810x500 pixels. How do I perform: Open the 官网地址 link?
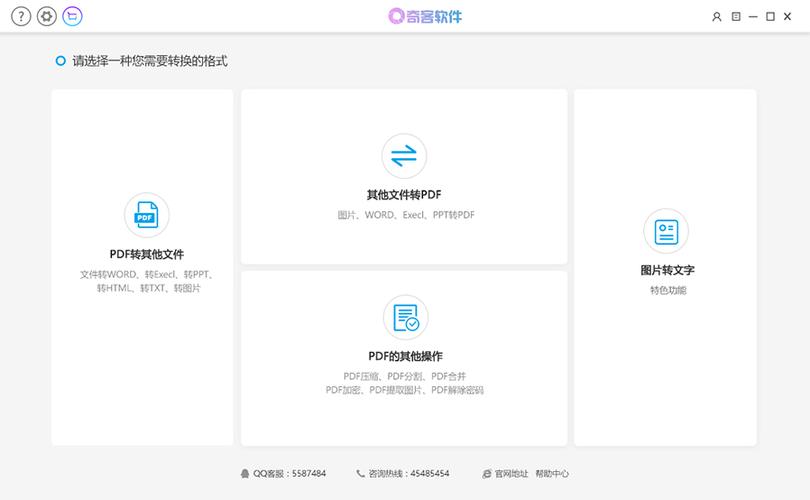point(511,474)
